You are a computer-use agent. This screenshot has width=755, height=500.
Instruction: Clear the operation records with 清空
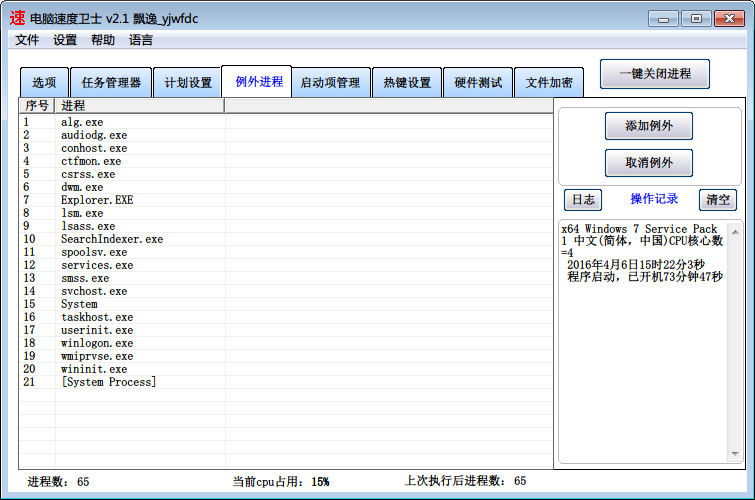point(717,199)
